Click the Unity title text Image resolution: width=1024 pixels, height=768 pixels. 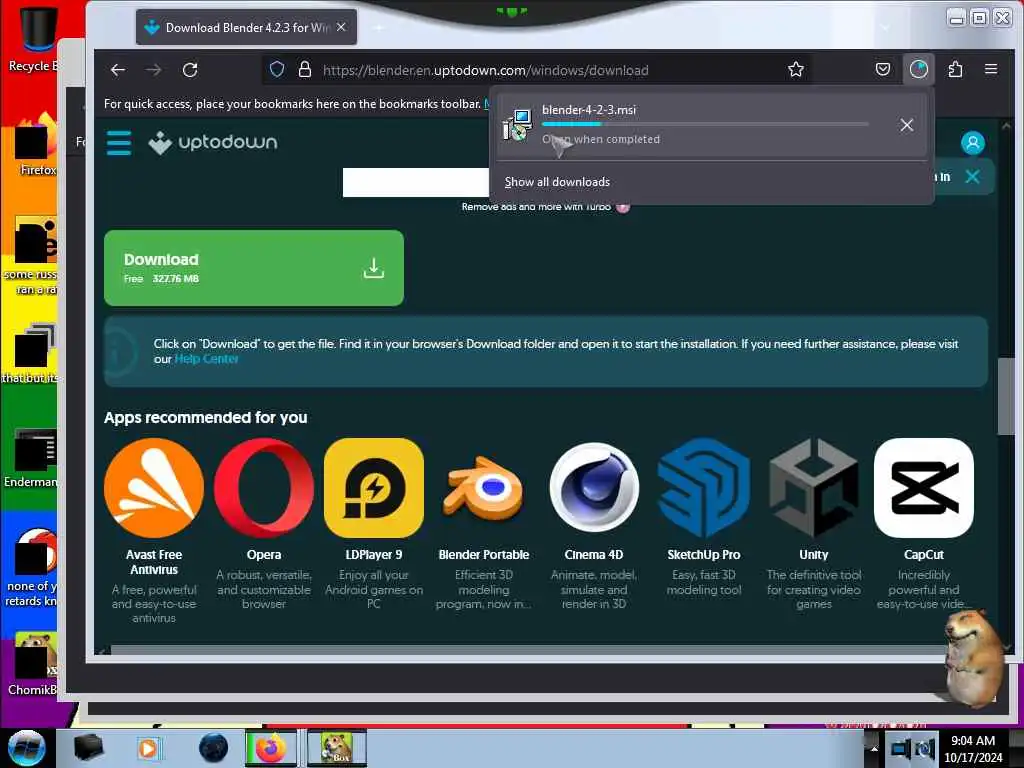coord(814,554)
